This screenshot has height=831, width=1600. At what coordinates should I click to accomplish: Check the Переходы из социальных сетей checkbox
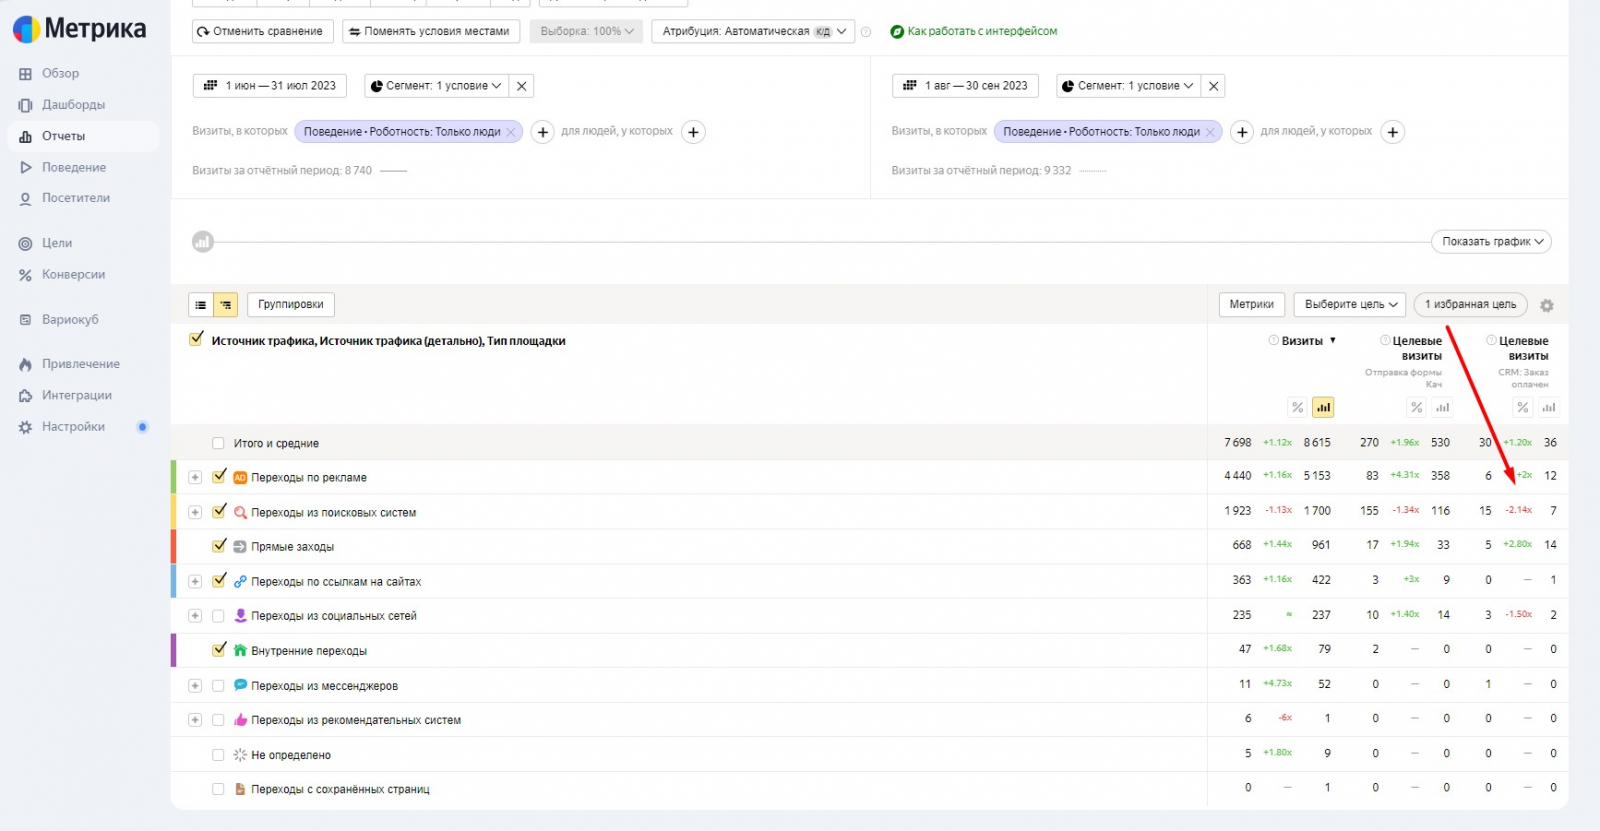point(218,616)
